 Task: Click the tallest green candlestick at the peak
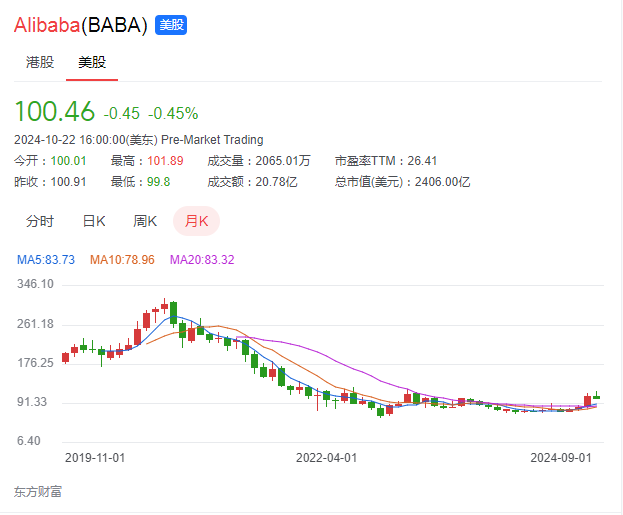pyautogui.click(x=173, y=313)
